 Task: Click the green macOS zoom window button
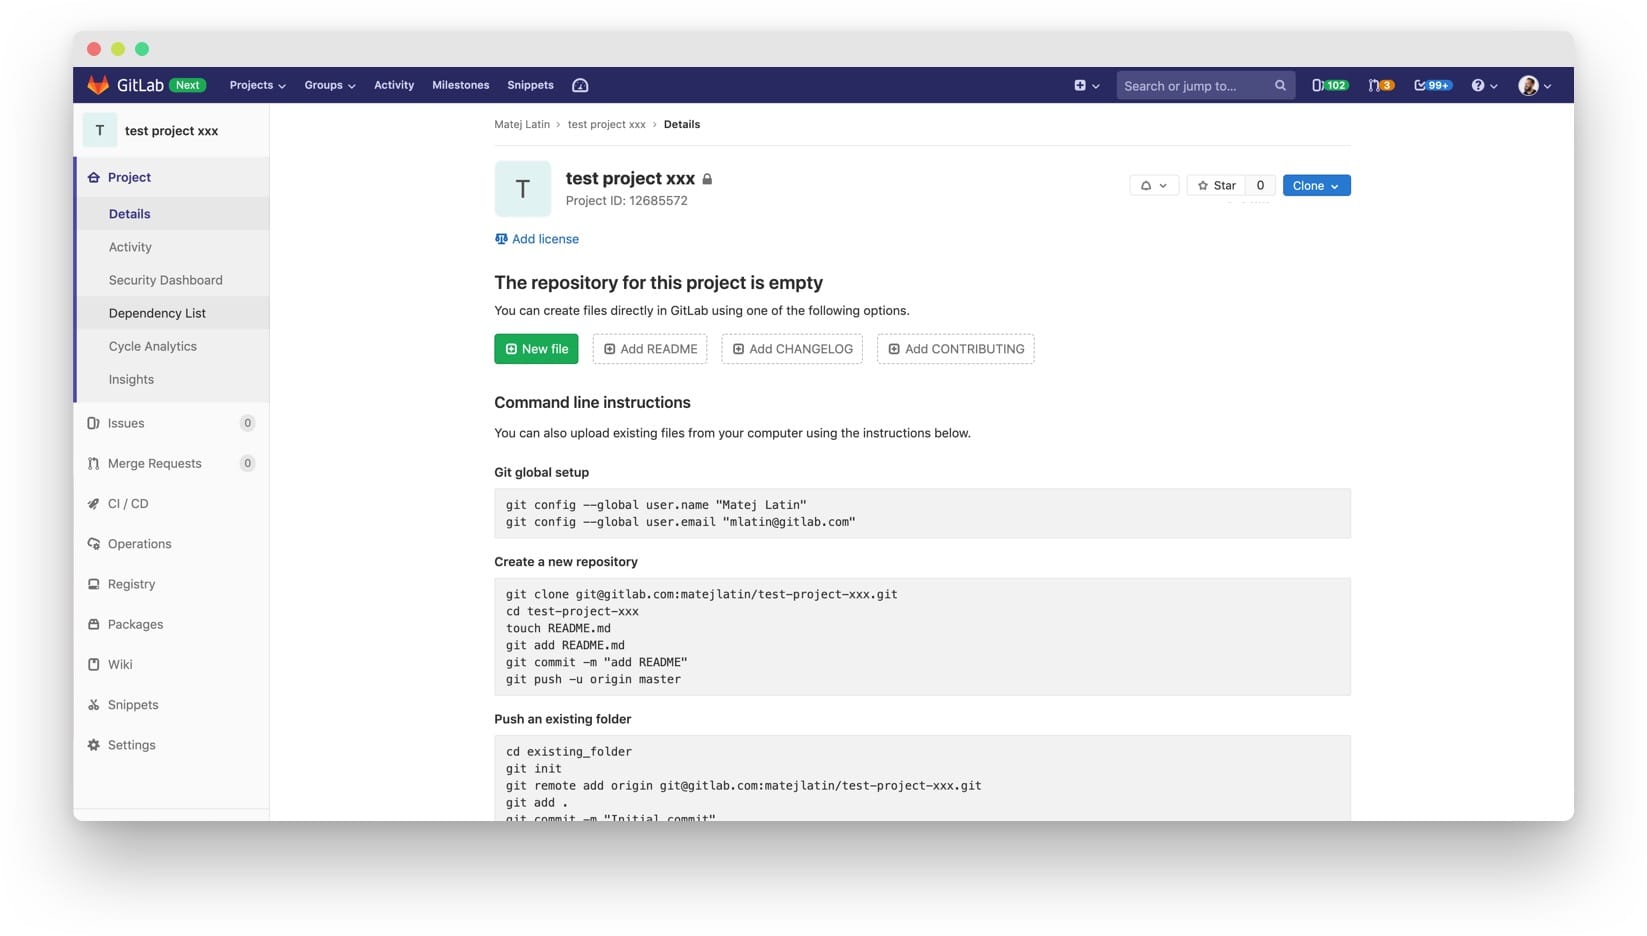[x=142, y=49]
